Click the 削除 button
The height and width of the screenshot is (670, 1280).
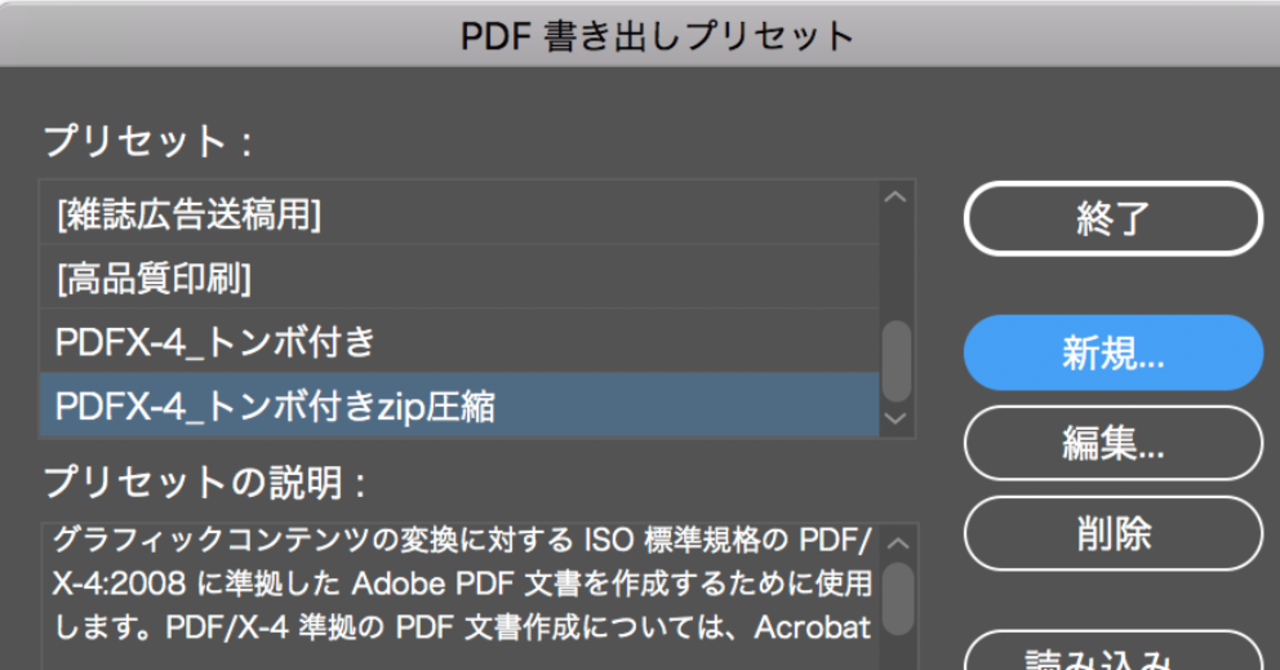[x=1113, y=533]
